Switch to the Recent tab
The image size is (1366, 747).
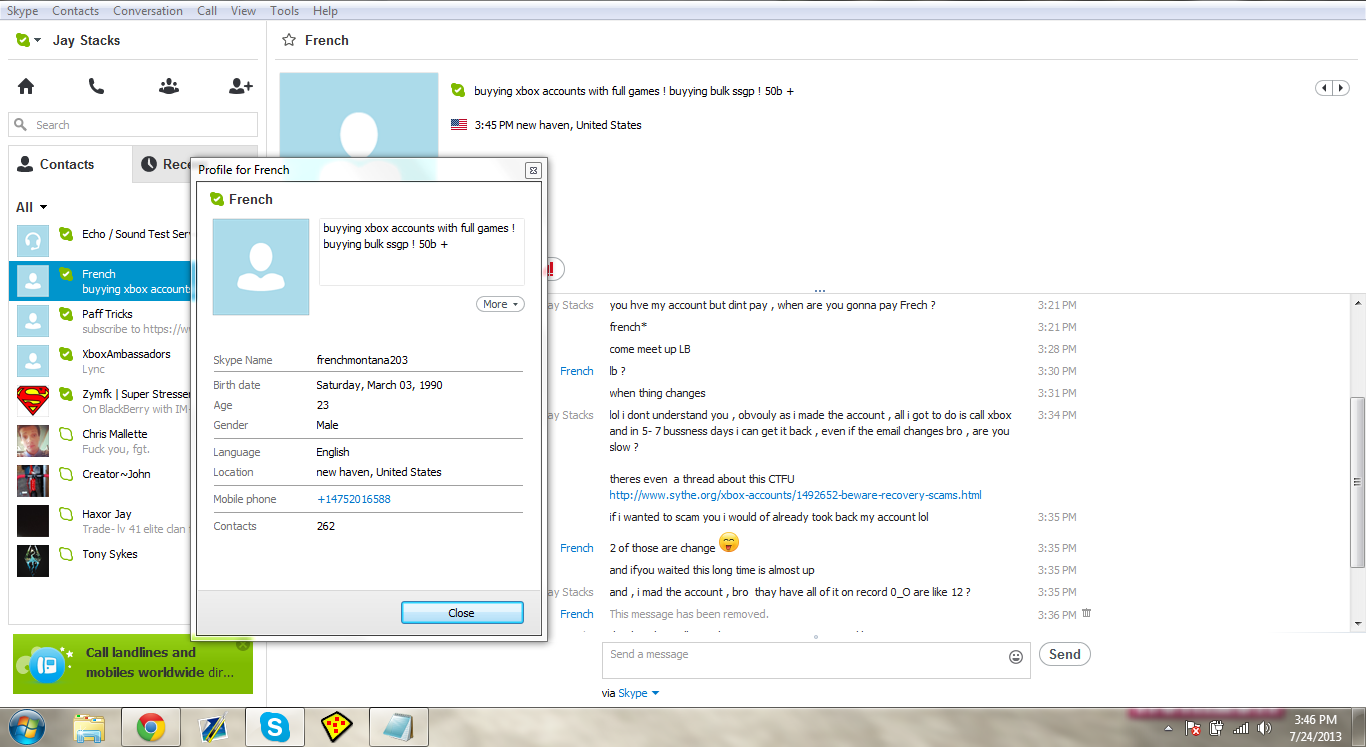[162, 164]
